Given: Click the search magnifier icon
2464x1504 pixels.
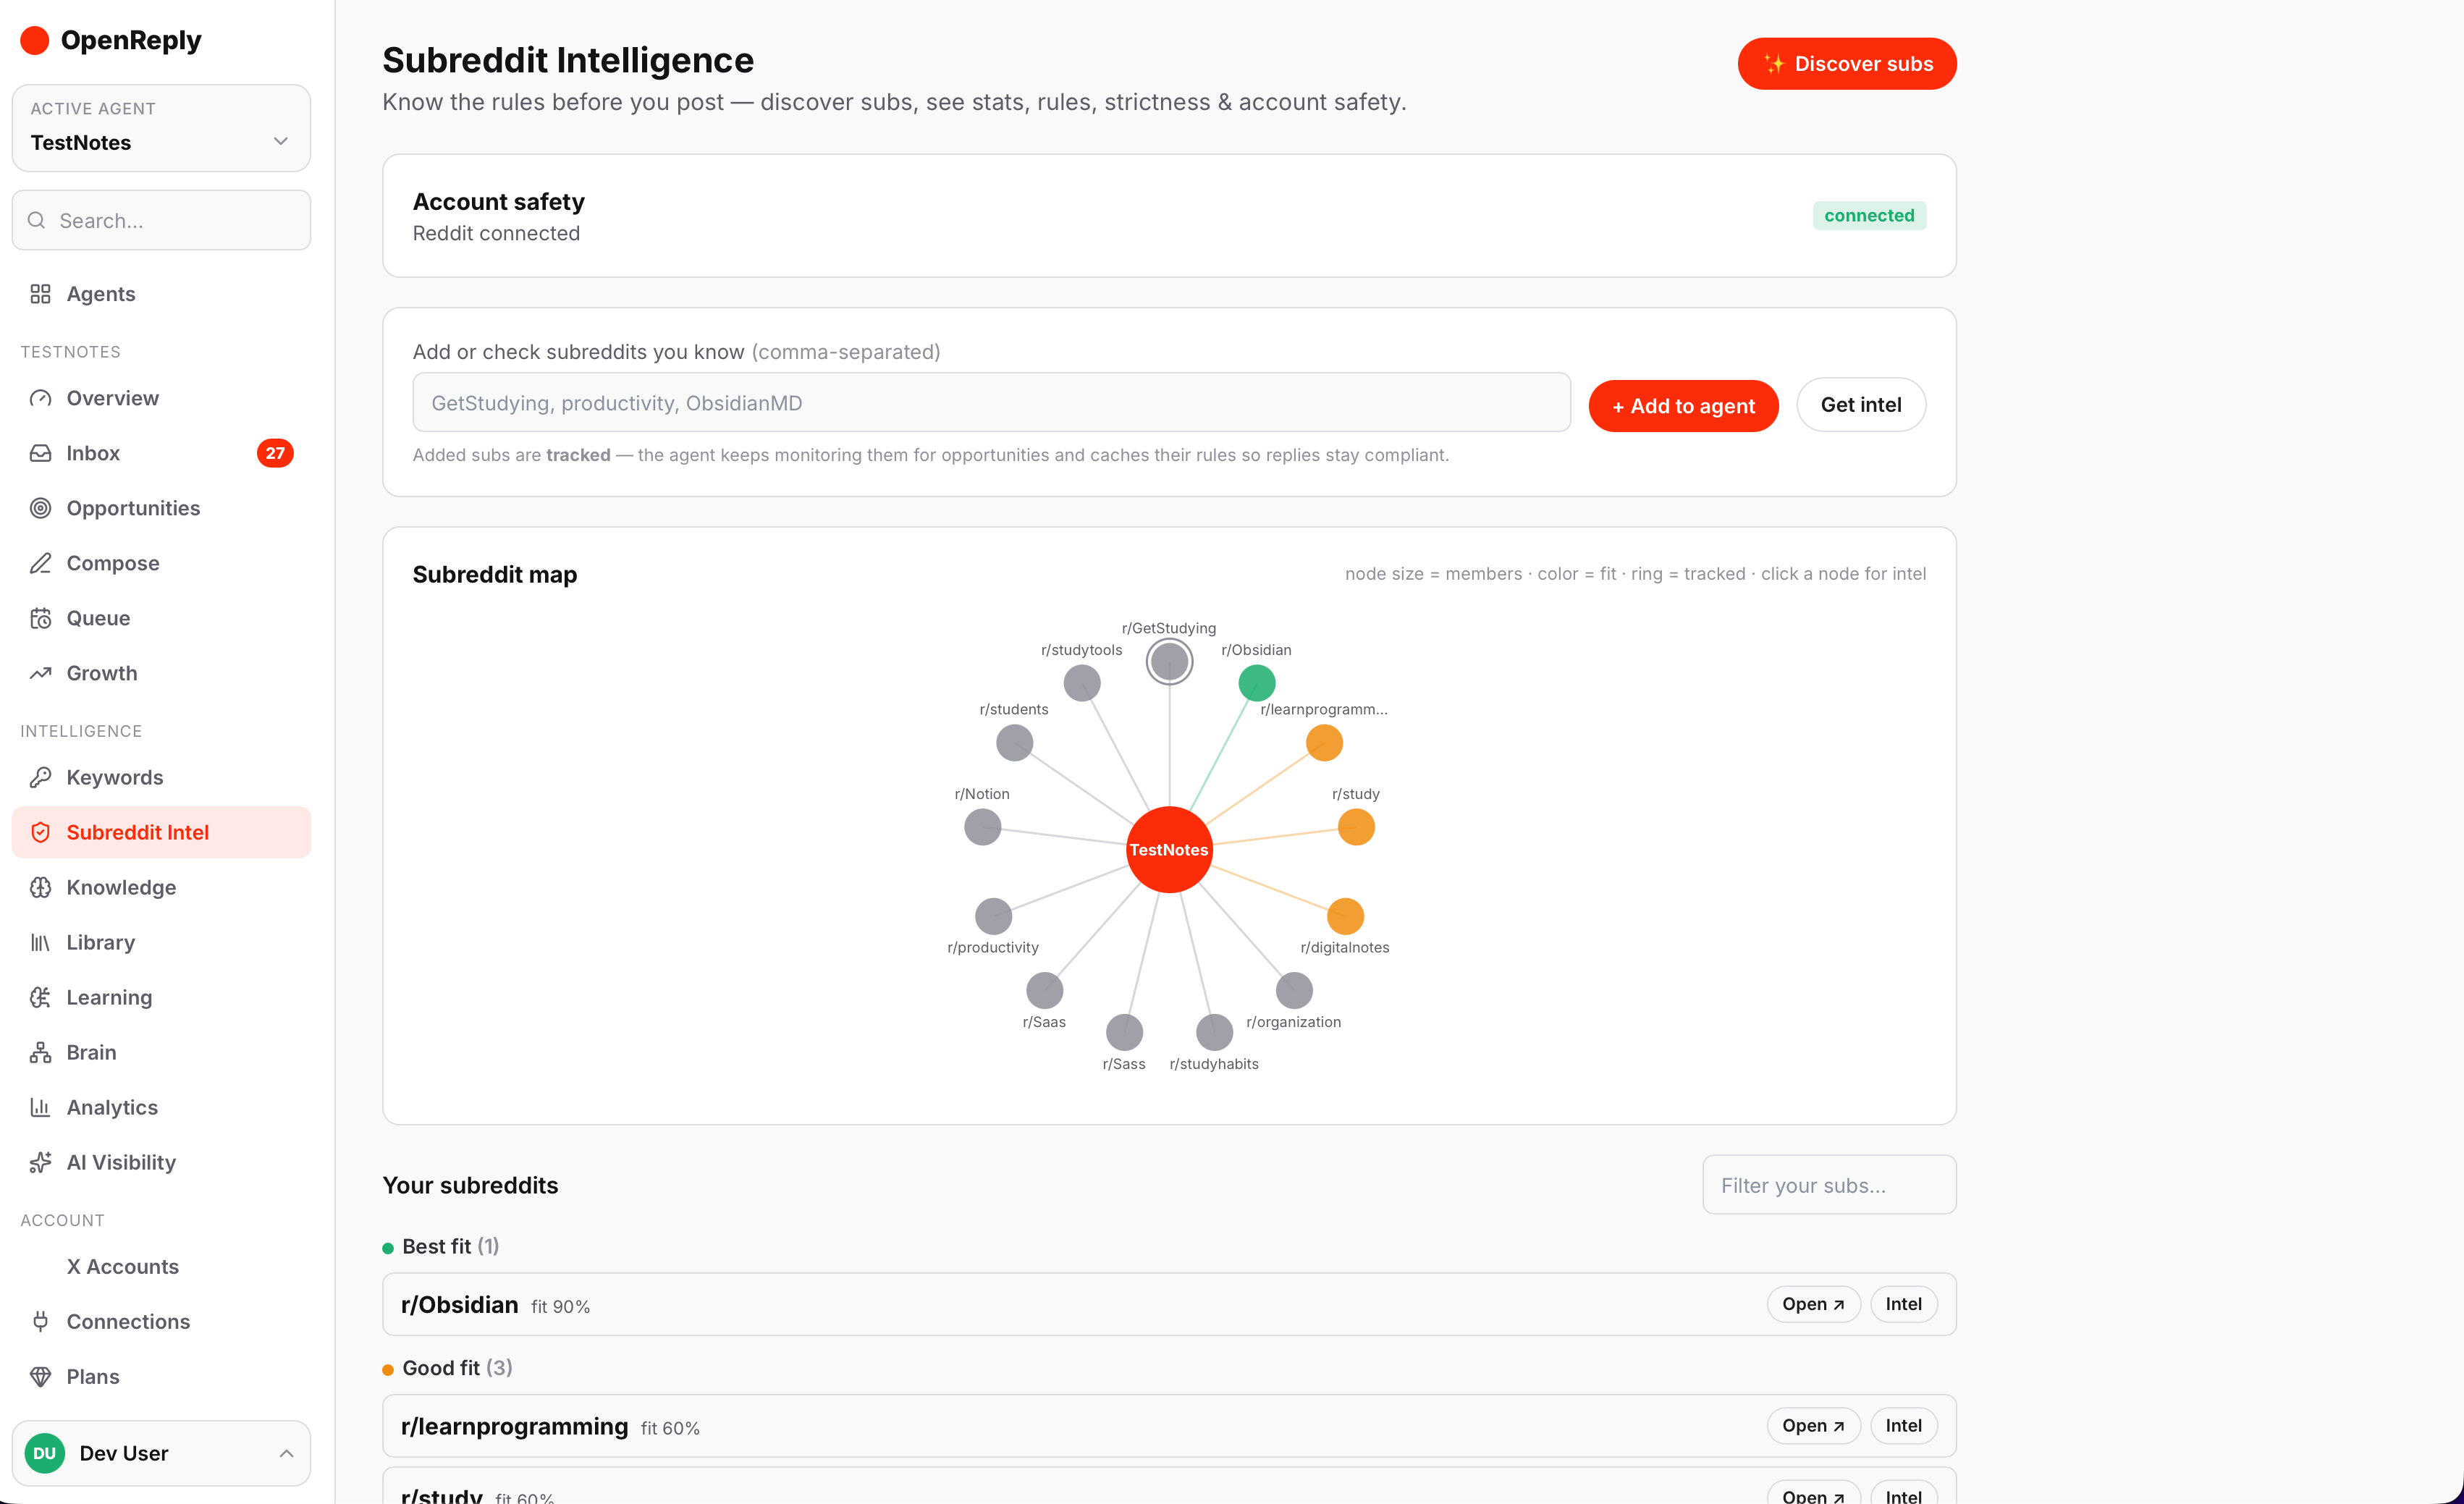Looking at the screenshot, I should coord(37,220).
